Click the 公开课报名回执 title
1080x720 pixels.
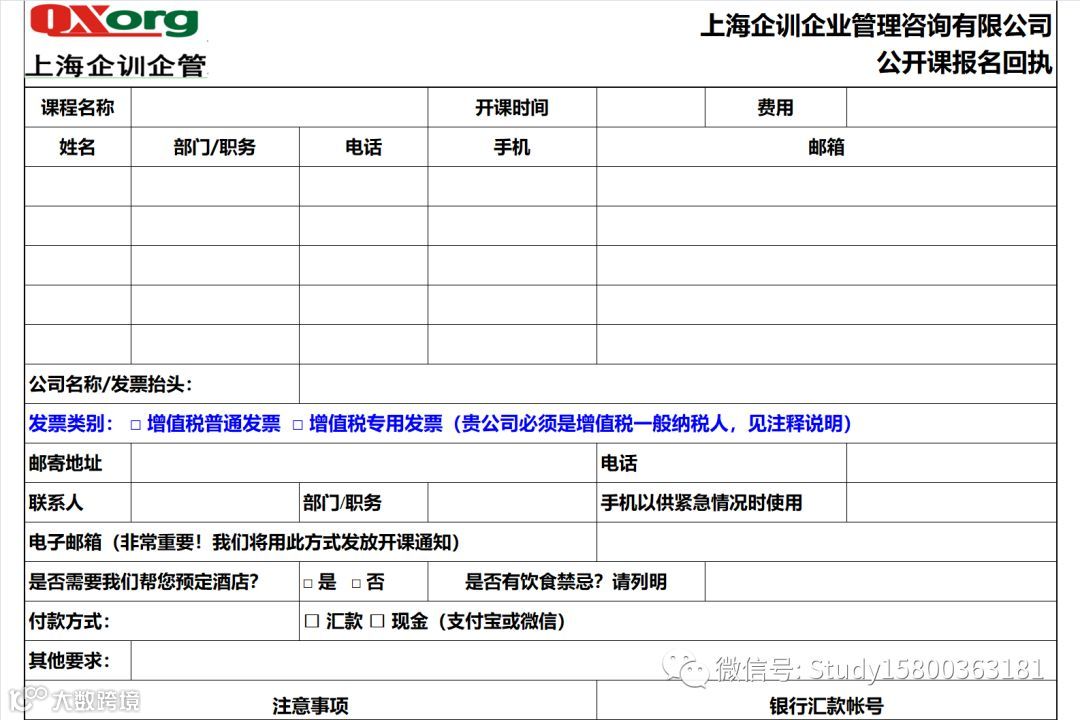(x=964, y=63)
